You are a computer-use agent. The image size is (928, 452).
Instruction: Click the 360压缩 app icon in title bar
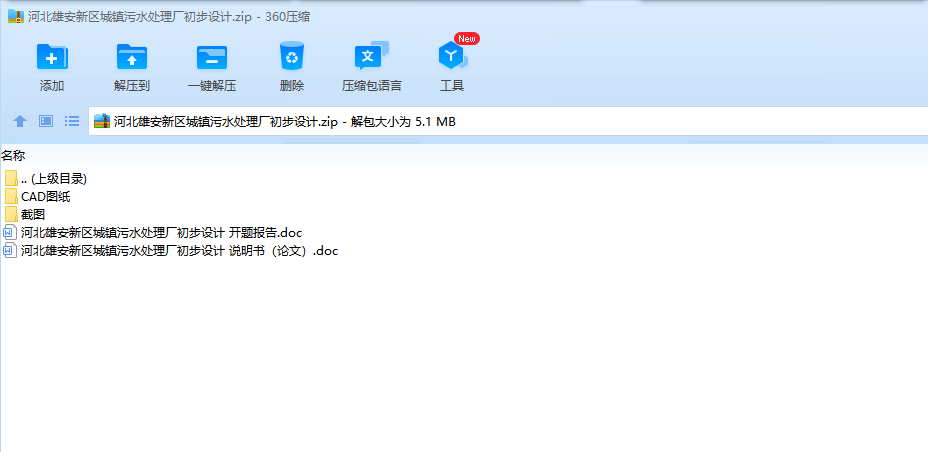click(x=16, y=17)
